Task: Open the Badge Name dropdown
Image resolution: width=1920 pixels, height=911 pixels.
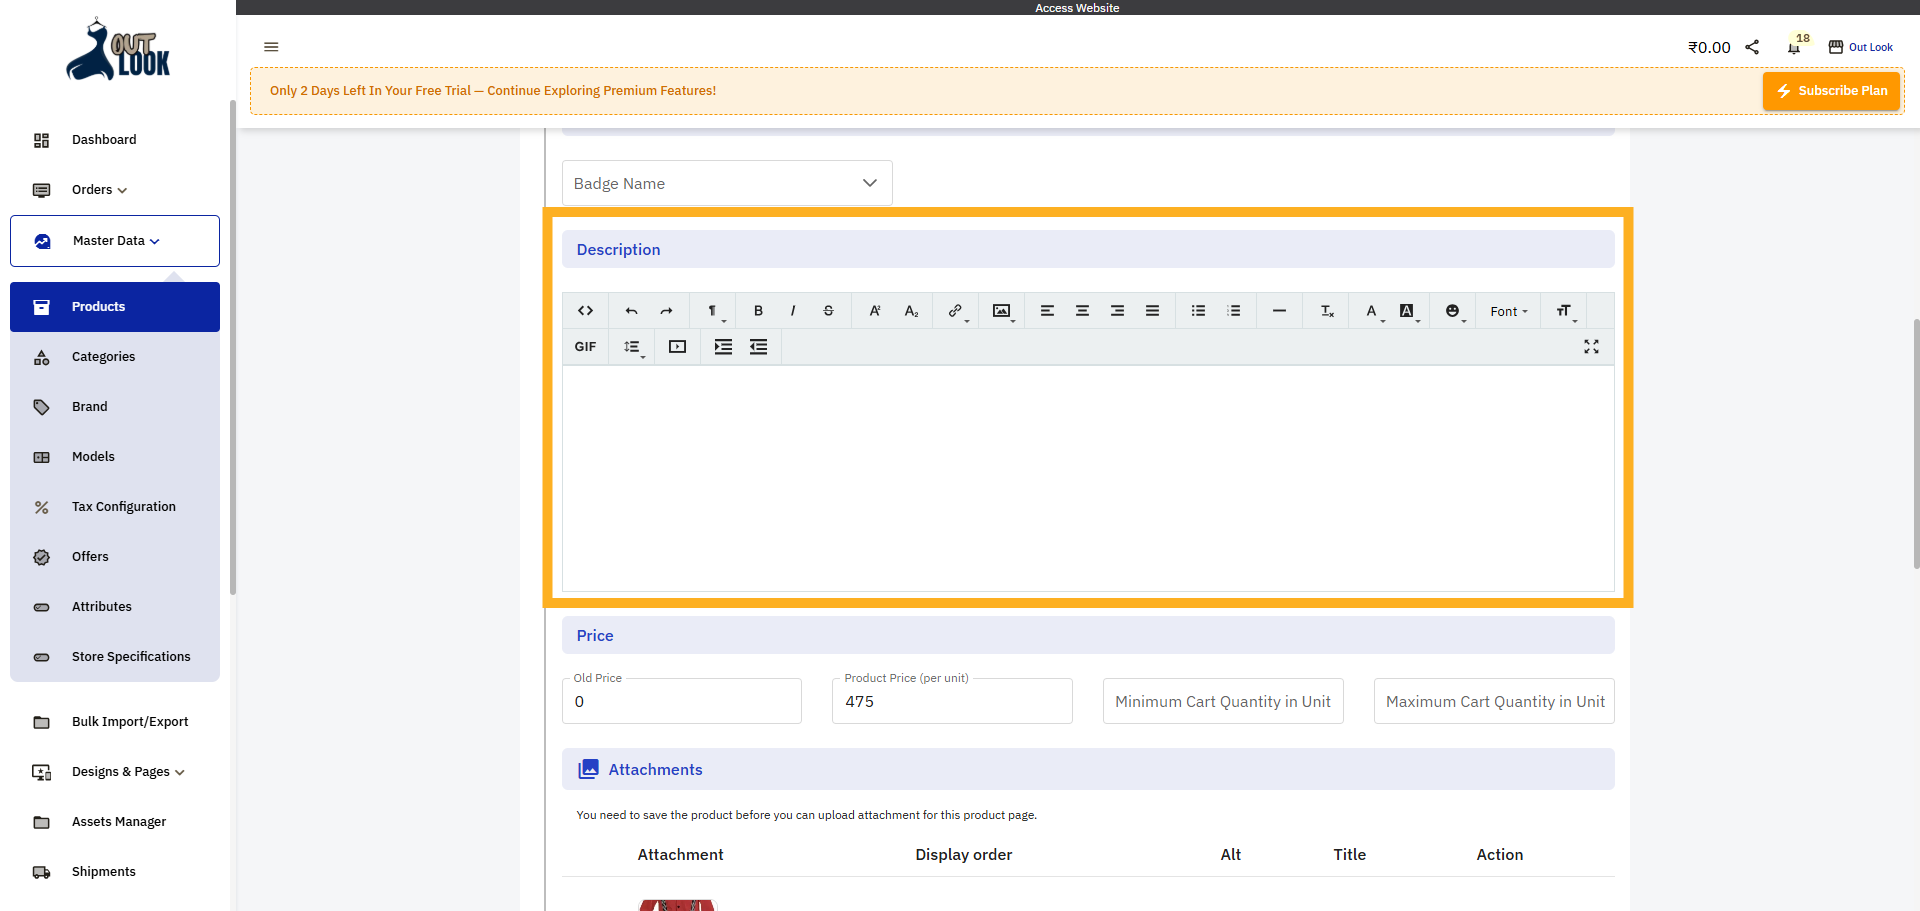Action: click(727, 184)
